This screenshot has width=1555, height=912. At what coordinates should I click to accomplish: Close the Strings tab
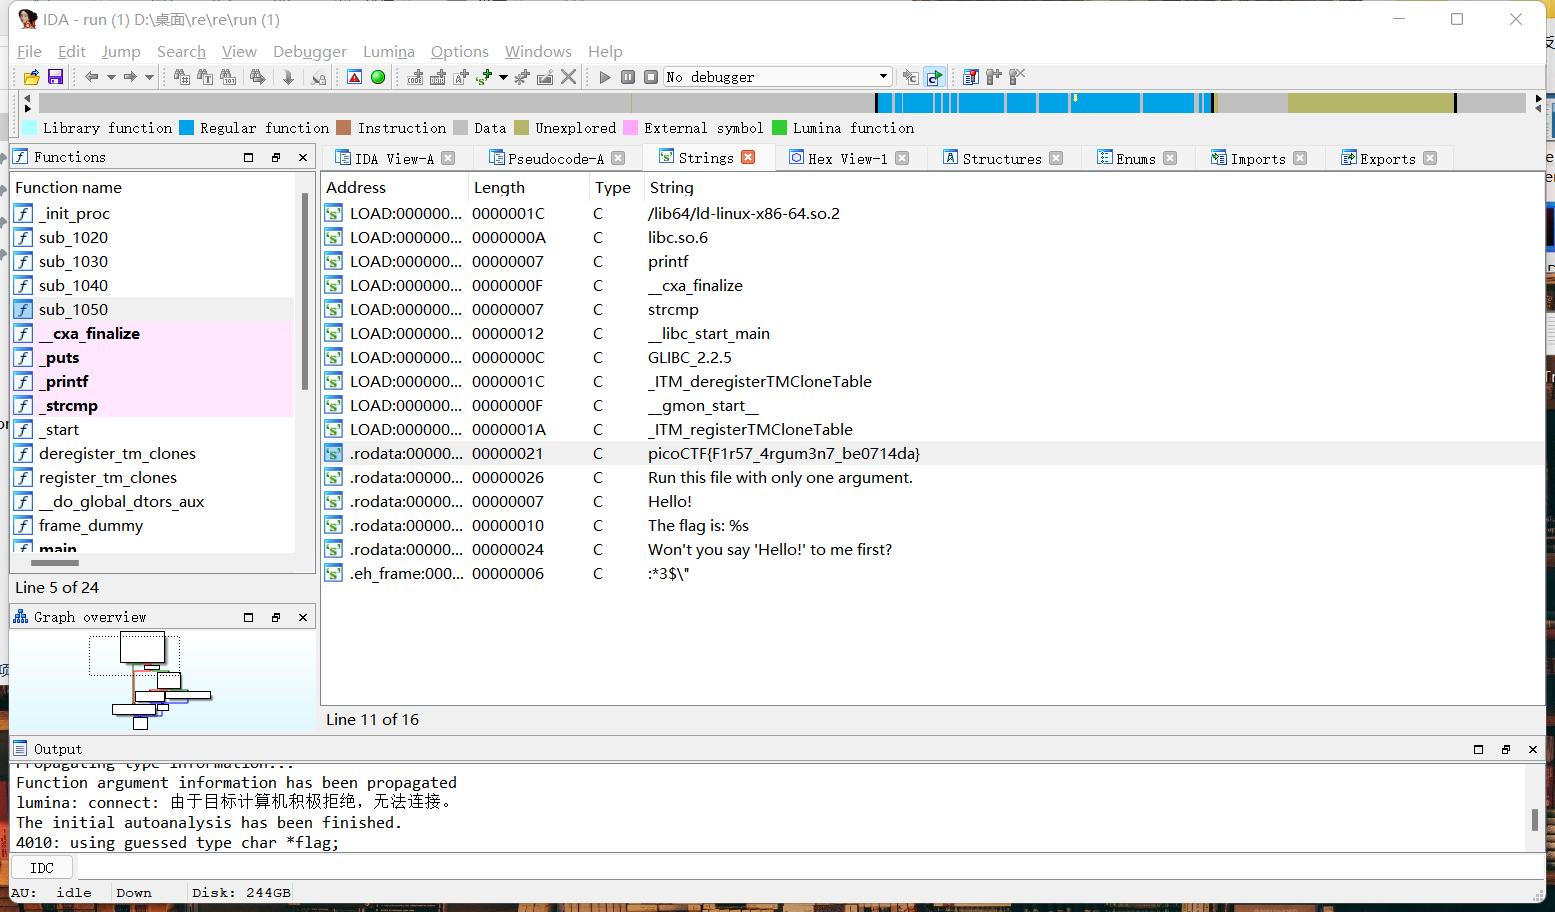point(748,157)
